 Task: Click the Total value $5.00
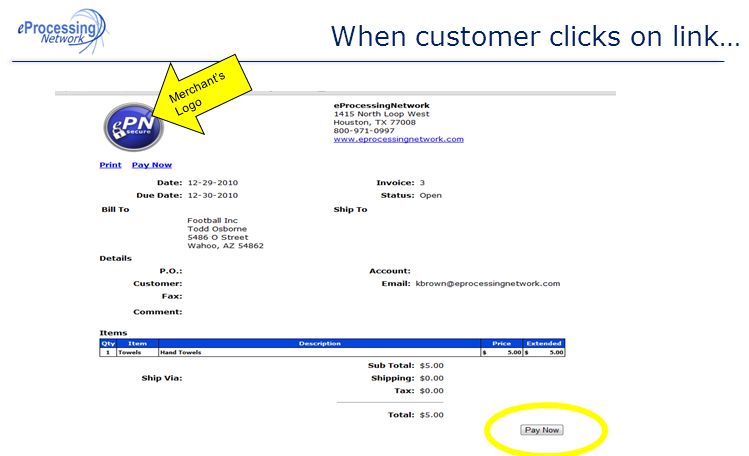[431, 415]
